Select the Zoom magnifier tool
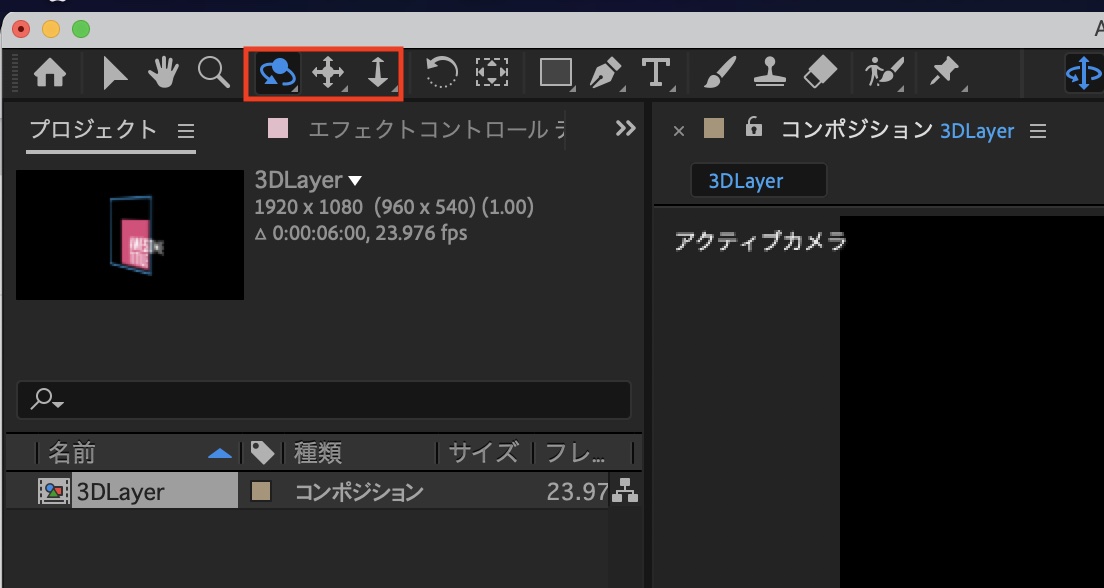Image resolution: width=1104 pixels, height=588 pixels. pos(213,72)
